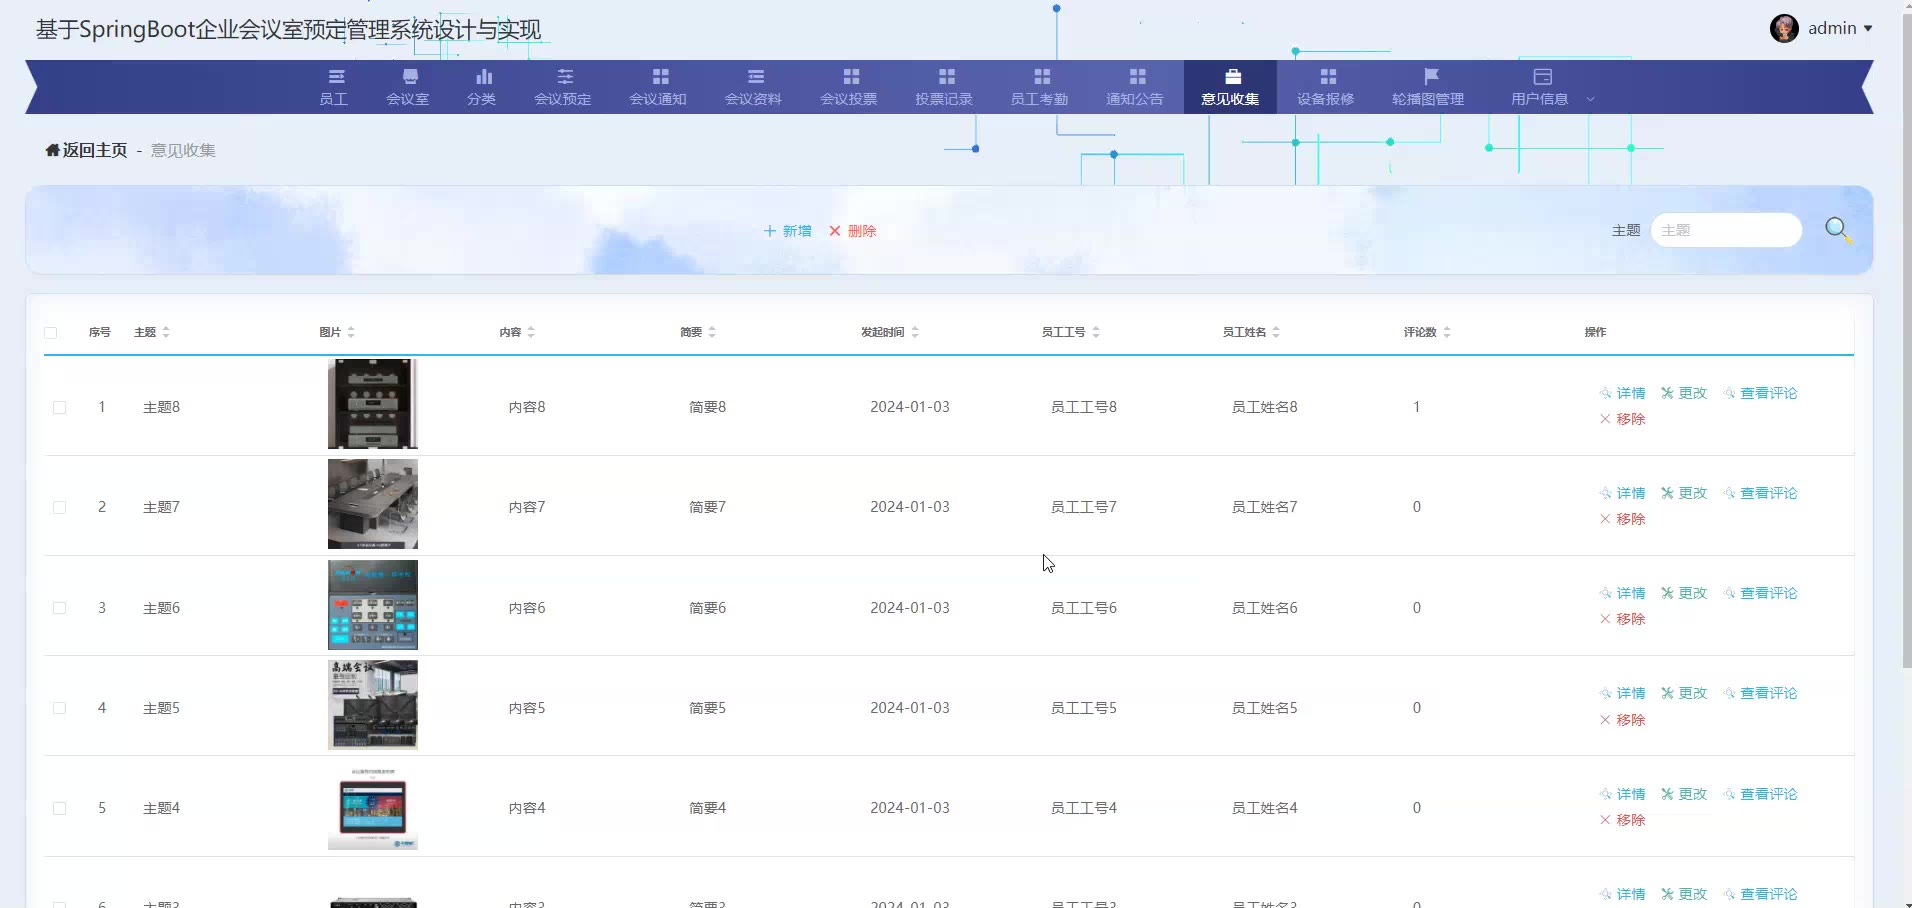This screenshot has height=908, width=1912.
Task: Click the admin avatar picture
Action: pos(1784,28)
